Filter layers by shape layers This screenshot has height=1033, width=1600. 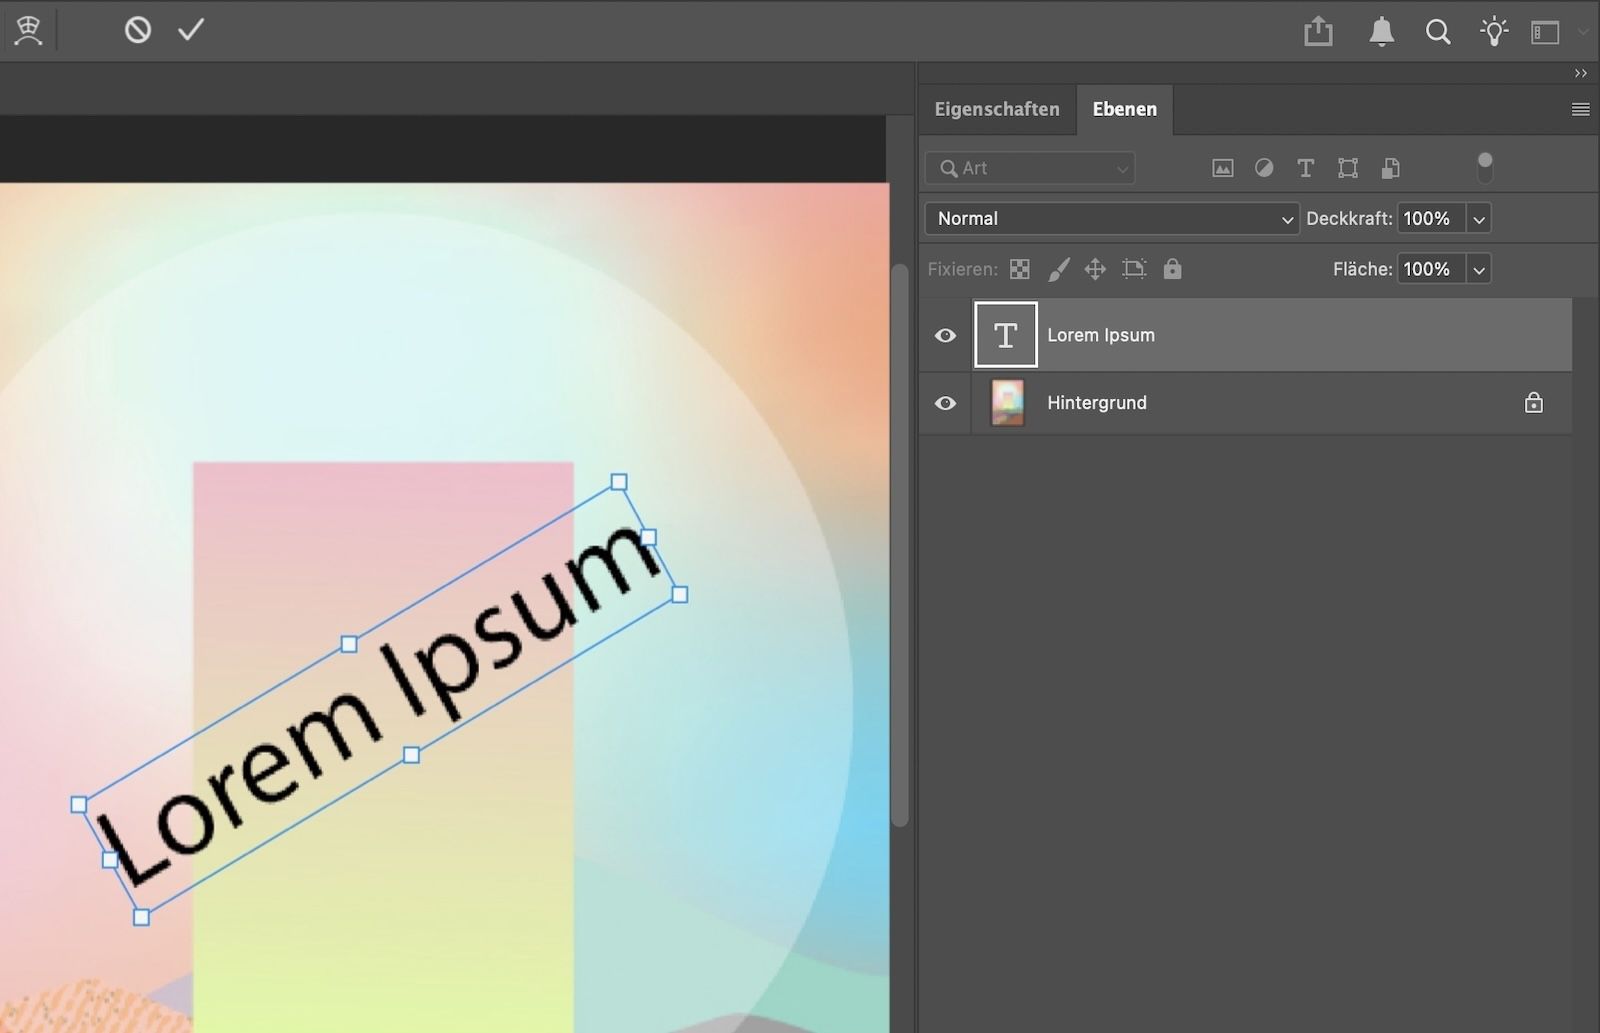[x=1348, y=168]
